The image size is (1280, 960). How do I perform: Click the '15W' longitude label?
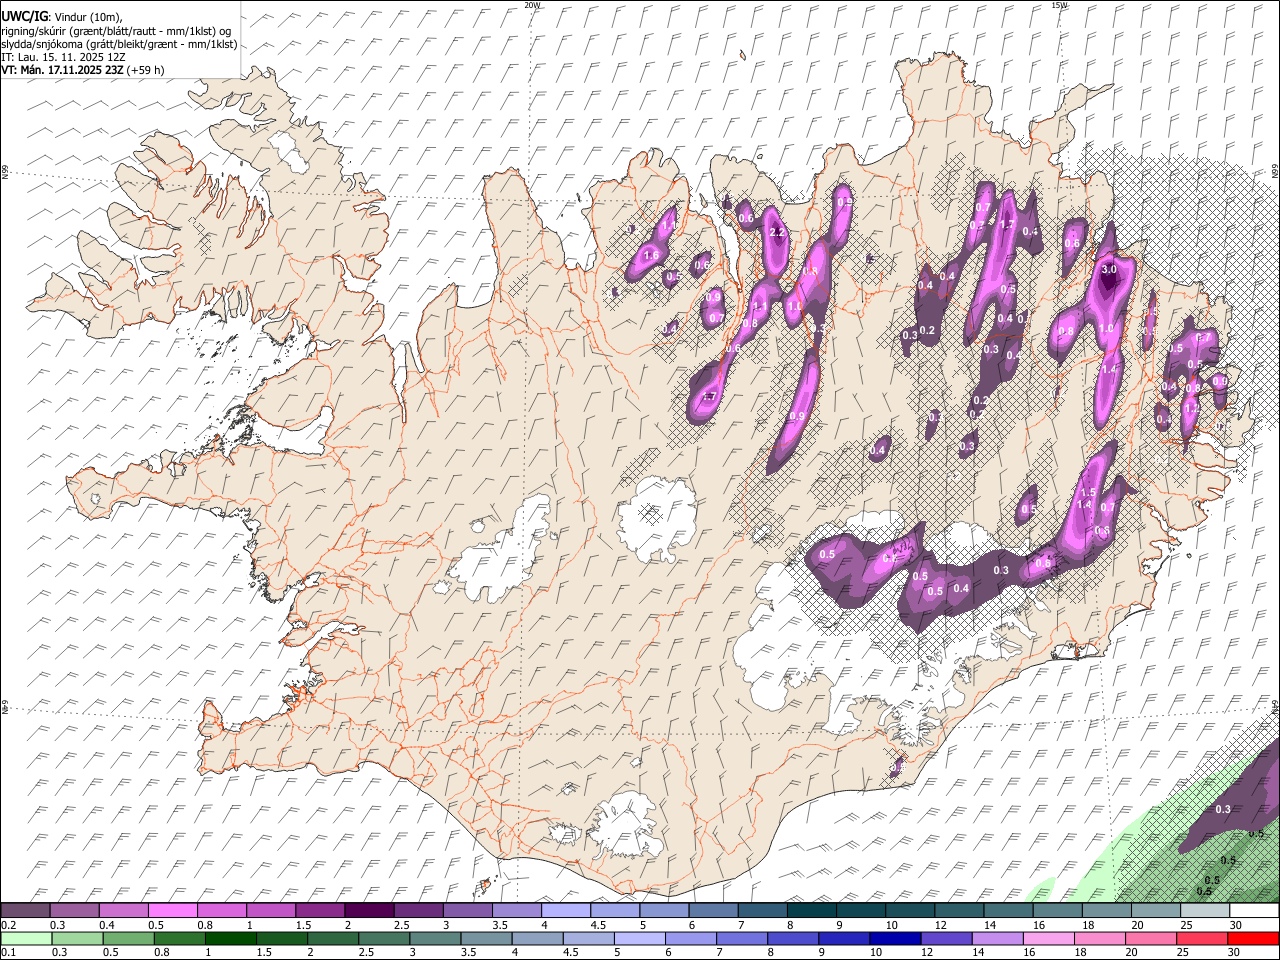tap(1059, 5)
